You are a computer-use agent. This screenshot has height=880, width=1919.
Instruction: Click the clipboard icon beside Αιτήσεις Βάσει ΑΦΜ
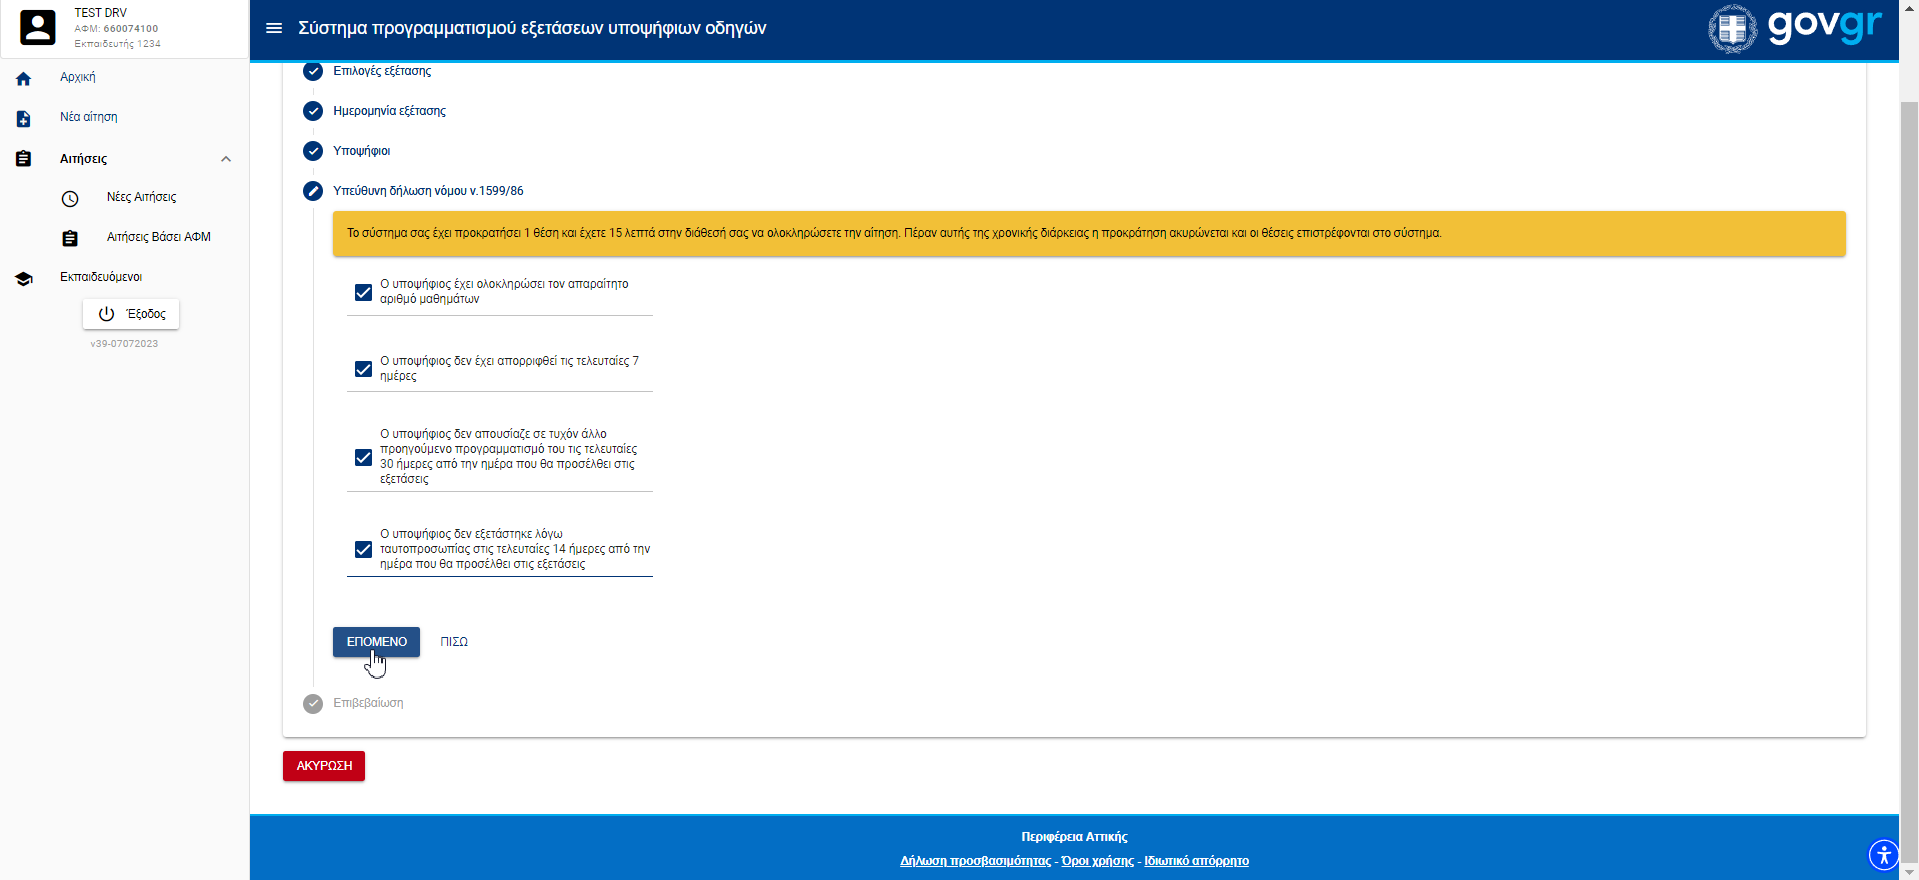pos(70,238)
